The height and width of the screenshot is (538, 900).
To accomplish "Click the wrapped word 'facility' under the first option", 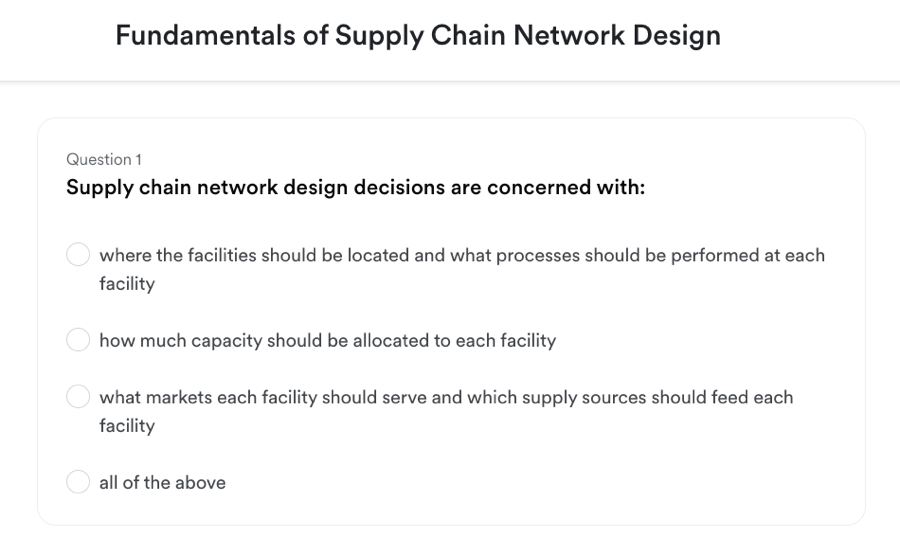I will (x=127, y=284).
